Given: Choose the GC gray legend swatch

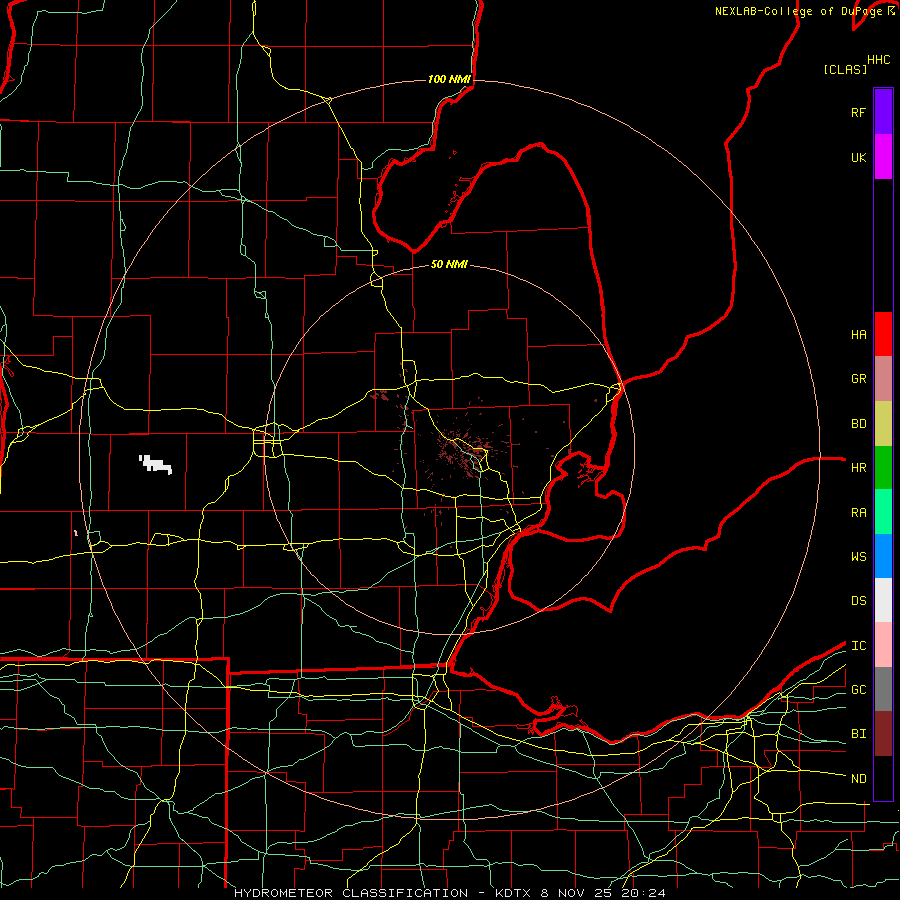Looking at the screenshot, I should click(883, 689).
